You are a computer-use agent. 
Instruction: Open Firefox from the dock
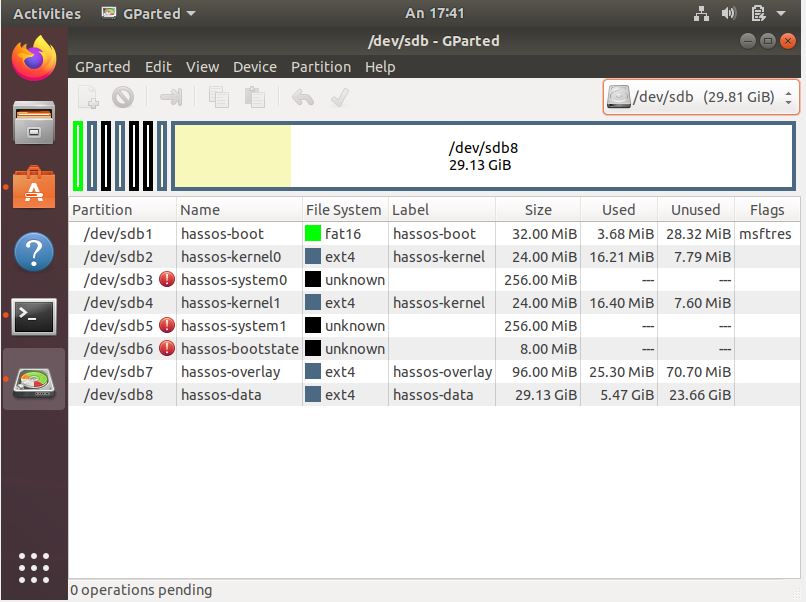[34, 59]
